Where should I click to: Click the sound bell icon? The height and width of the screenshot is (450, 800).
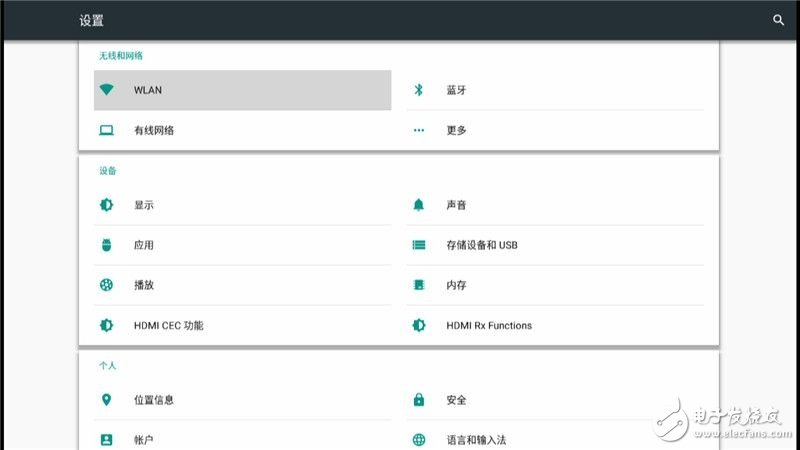tap(419, 205)
